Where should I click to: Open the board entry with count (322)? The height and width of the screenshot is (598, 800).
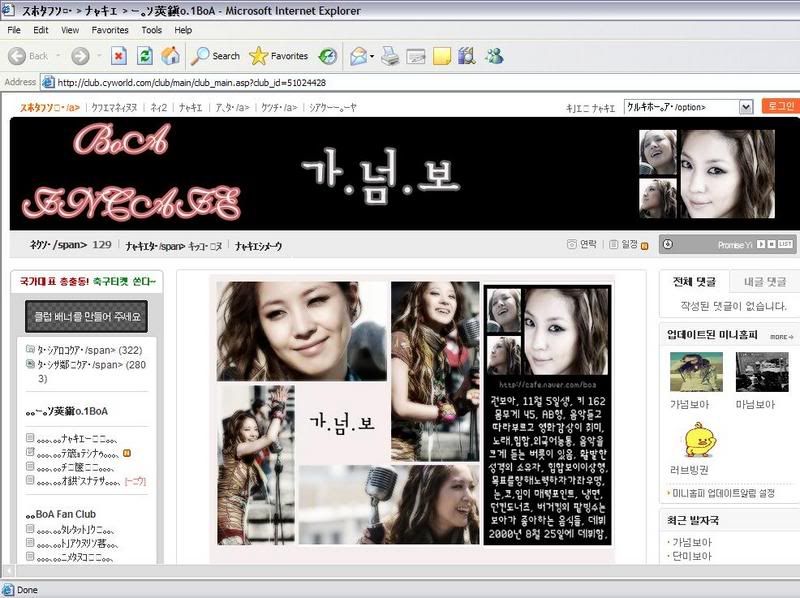pyautogui.click(x=90, y=350)
